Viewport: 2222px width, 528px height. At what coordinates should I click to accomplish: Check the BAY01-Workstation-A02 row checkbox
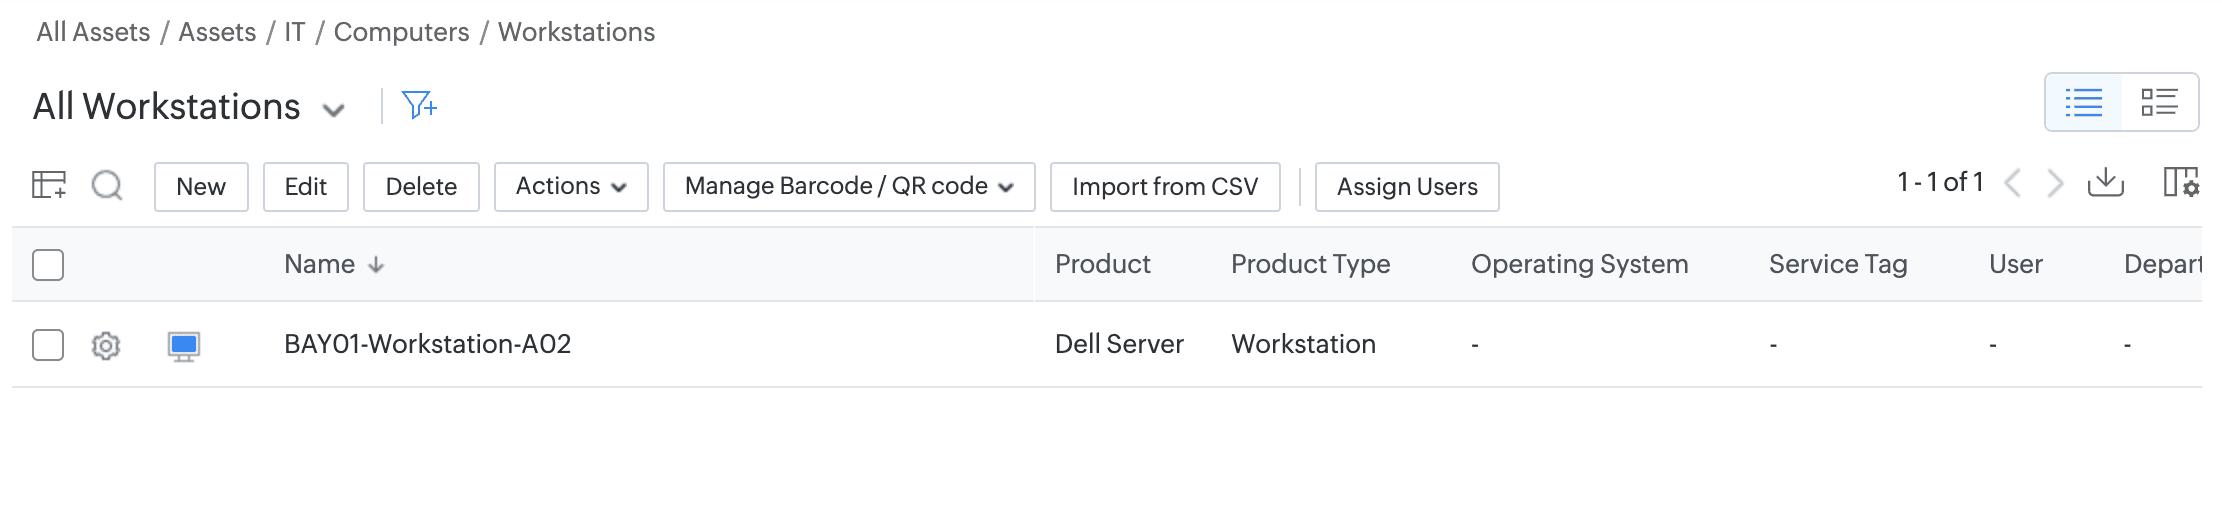coord(48,345)
